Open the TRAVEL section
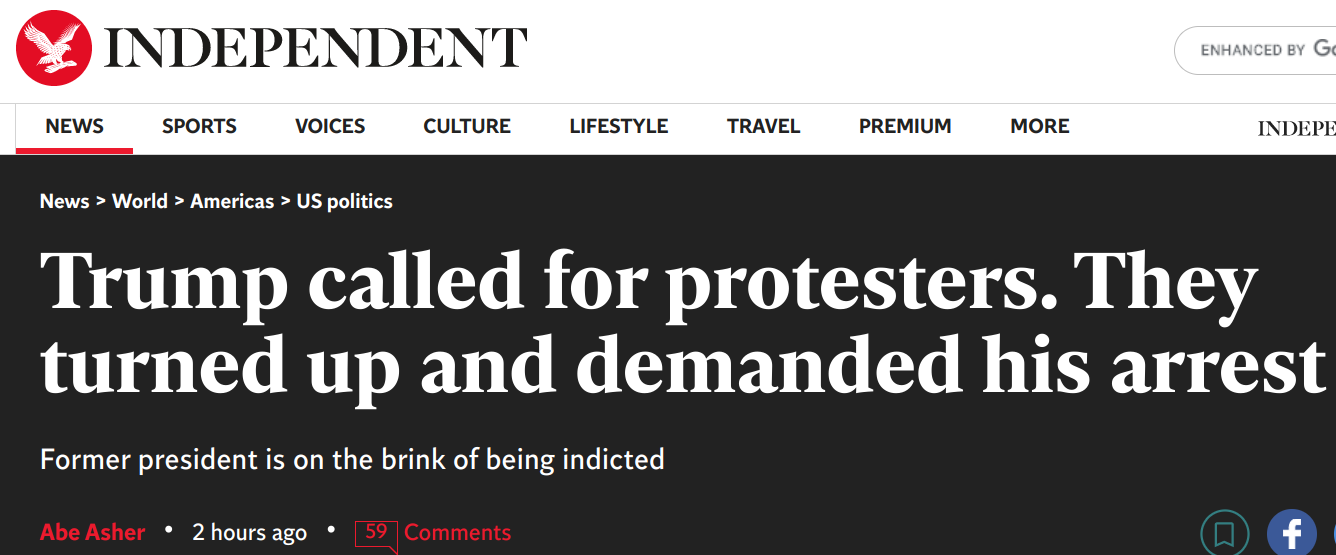Image resolution: width=1336 pixels, height=555 pixels. point(764,126)
